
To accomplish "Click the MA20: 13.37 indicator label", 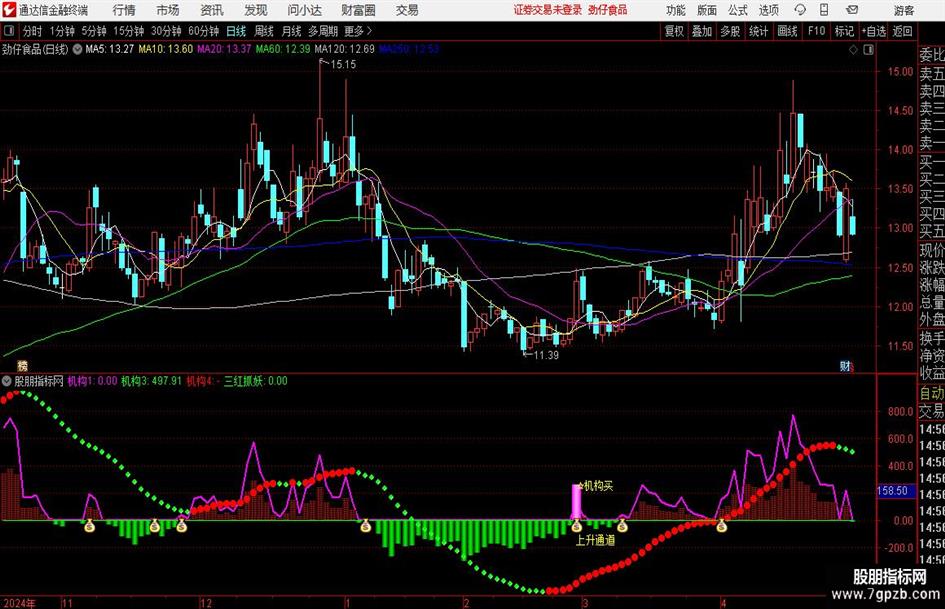I will coord(224,49).
